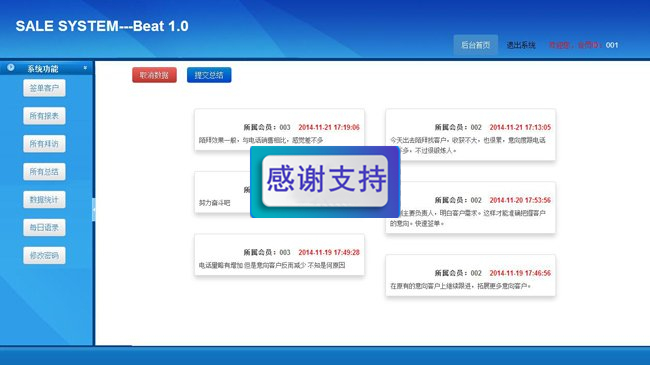Click the 2014-11-21 17:19:06 timestamp
Screen dimensions: 650x365
329,127
